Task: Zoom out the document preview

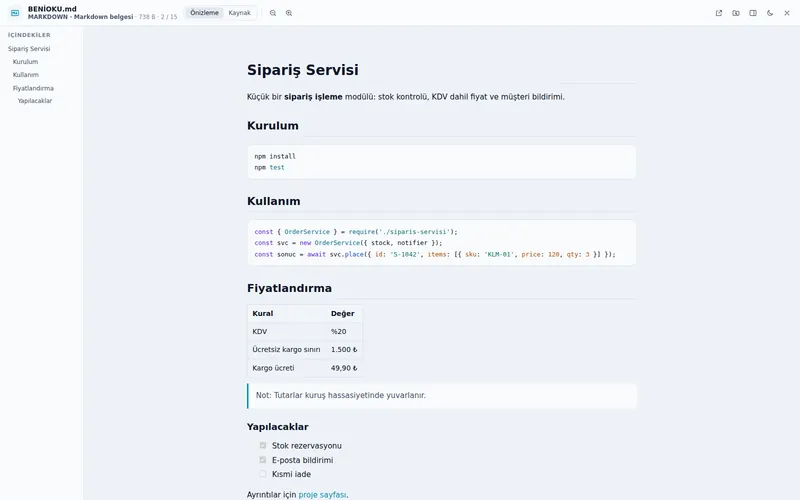Action: pos(273,13)
